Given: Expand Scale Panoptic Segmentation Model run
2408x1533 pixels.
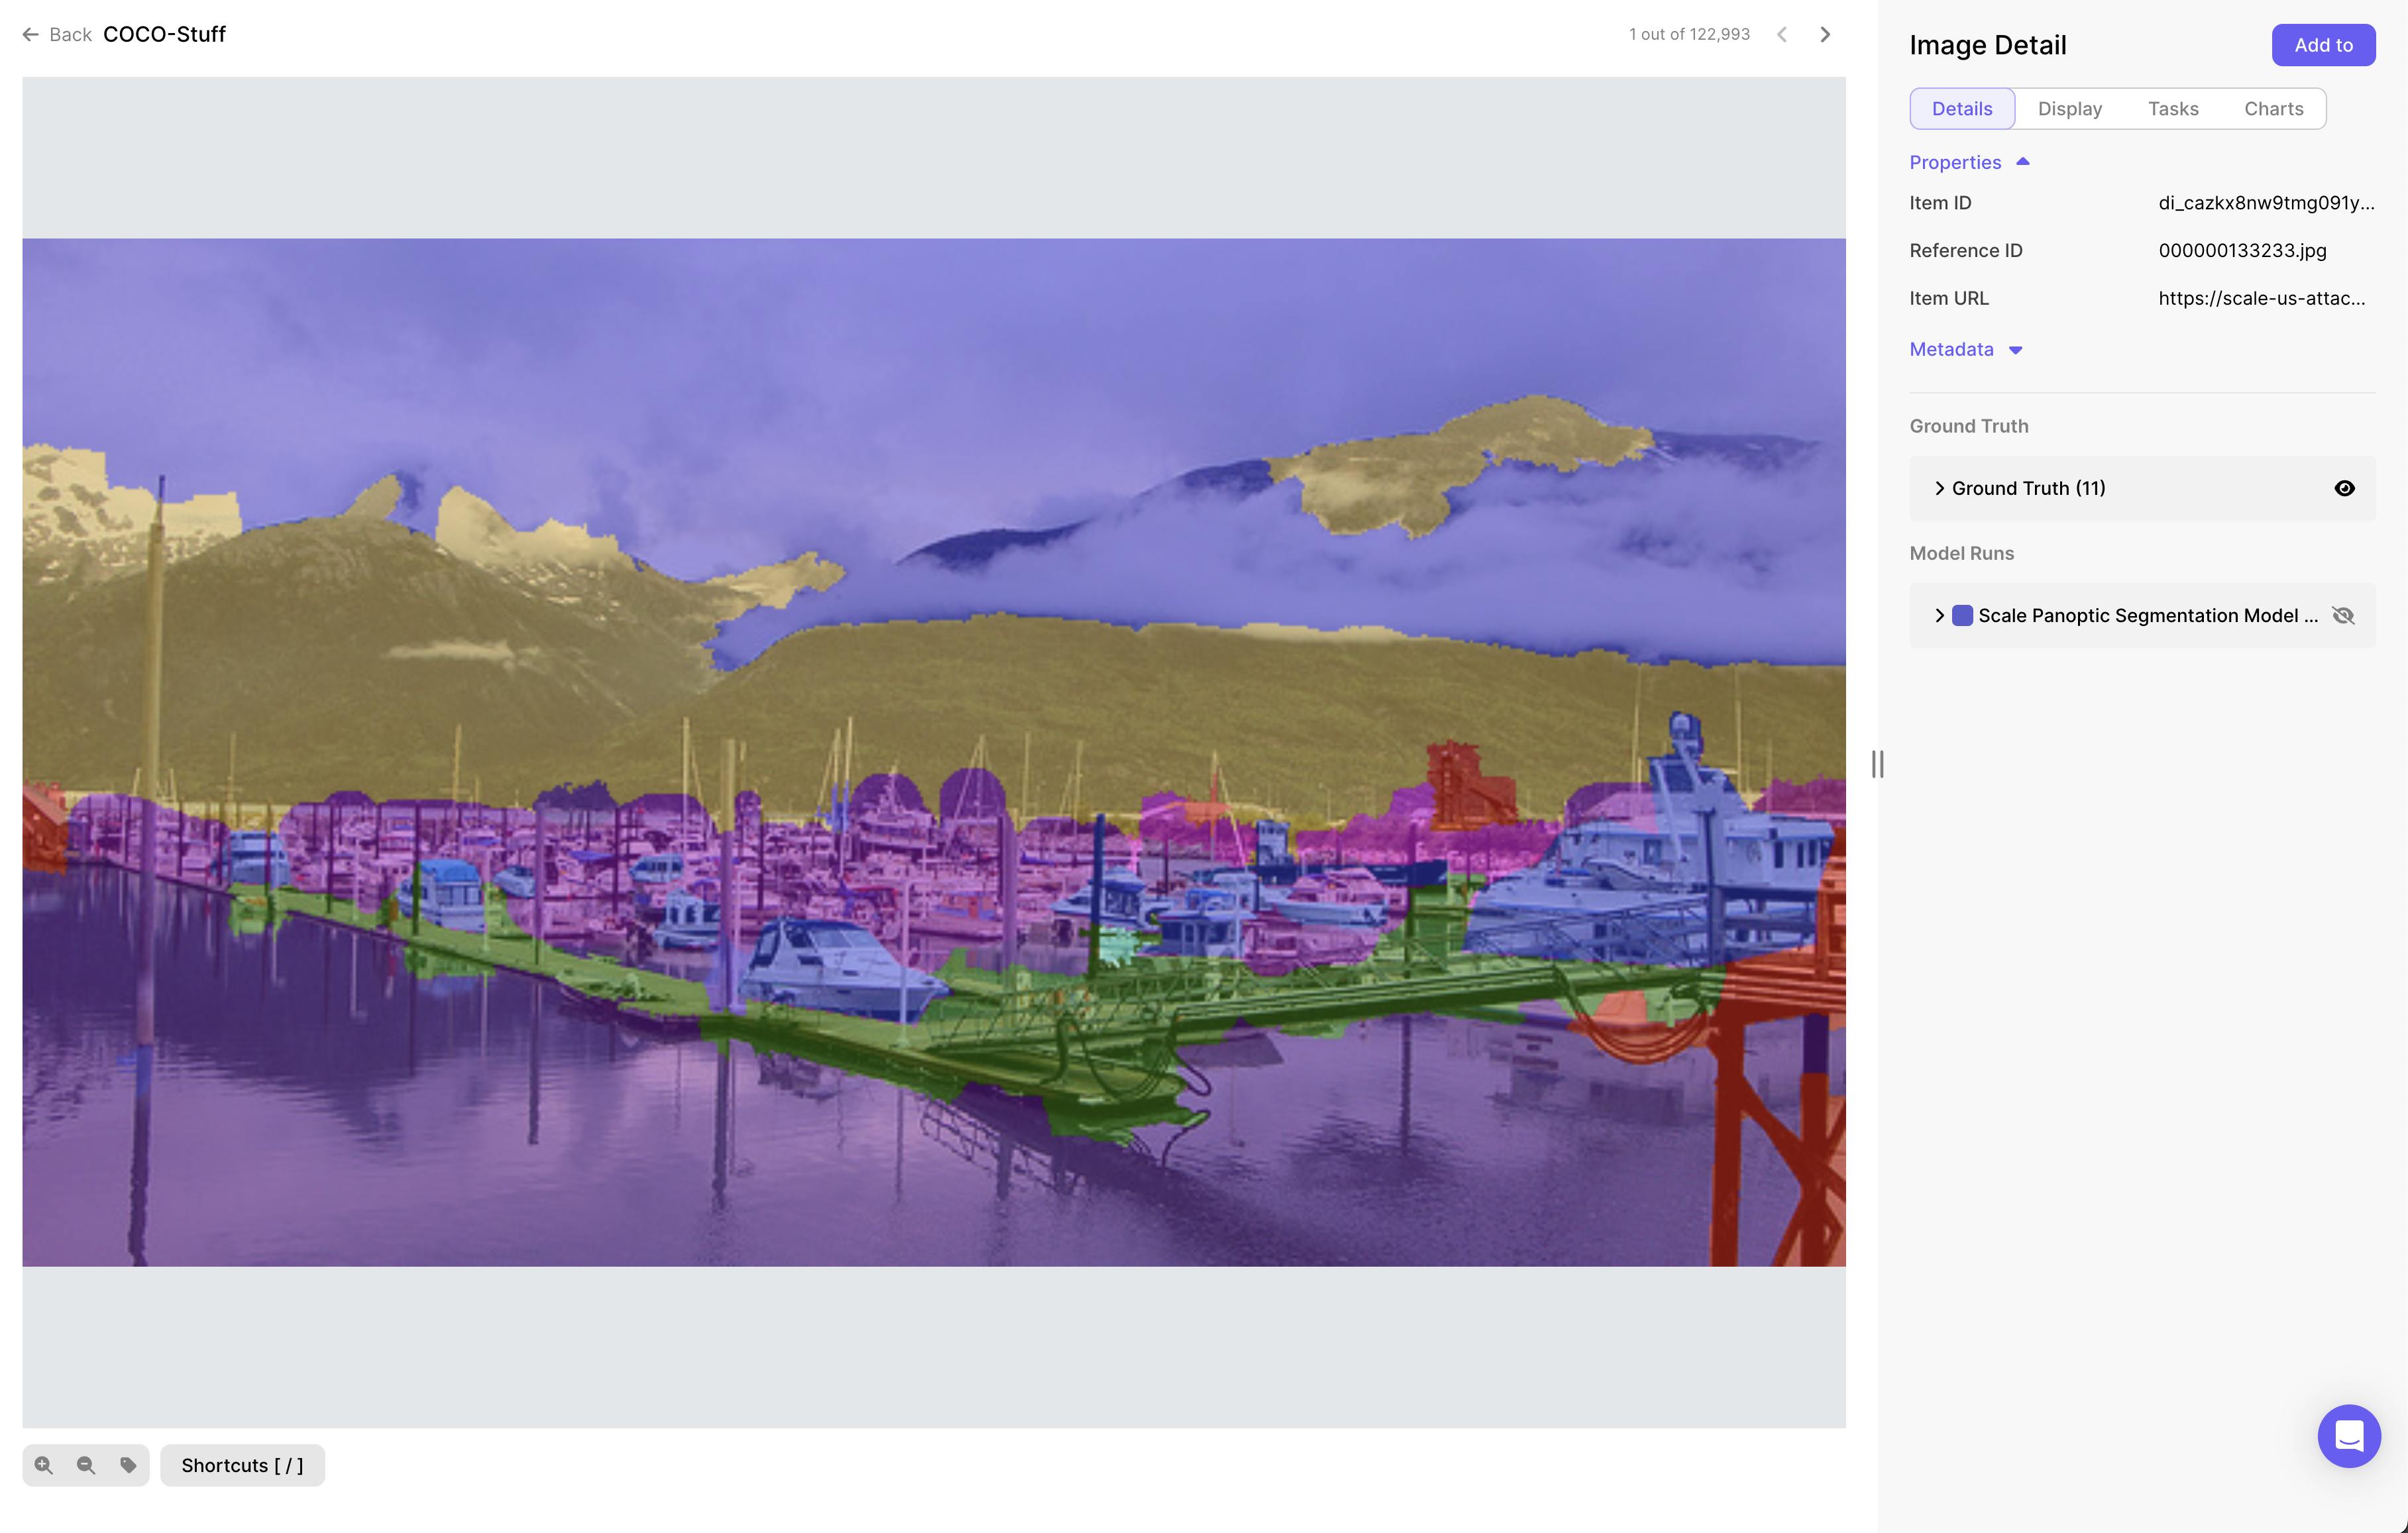Looking at the screenshot, I should (1939, 616).
